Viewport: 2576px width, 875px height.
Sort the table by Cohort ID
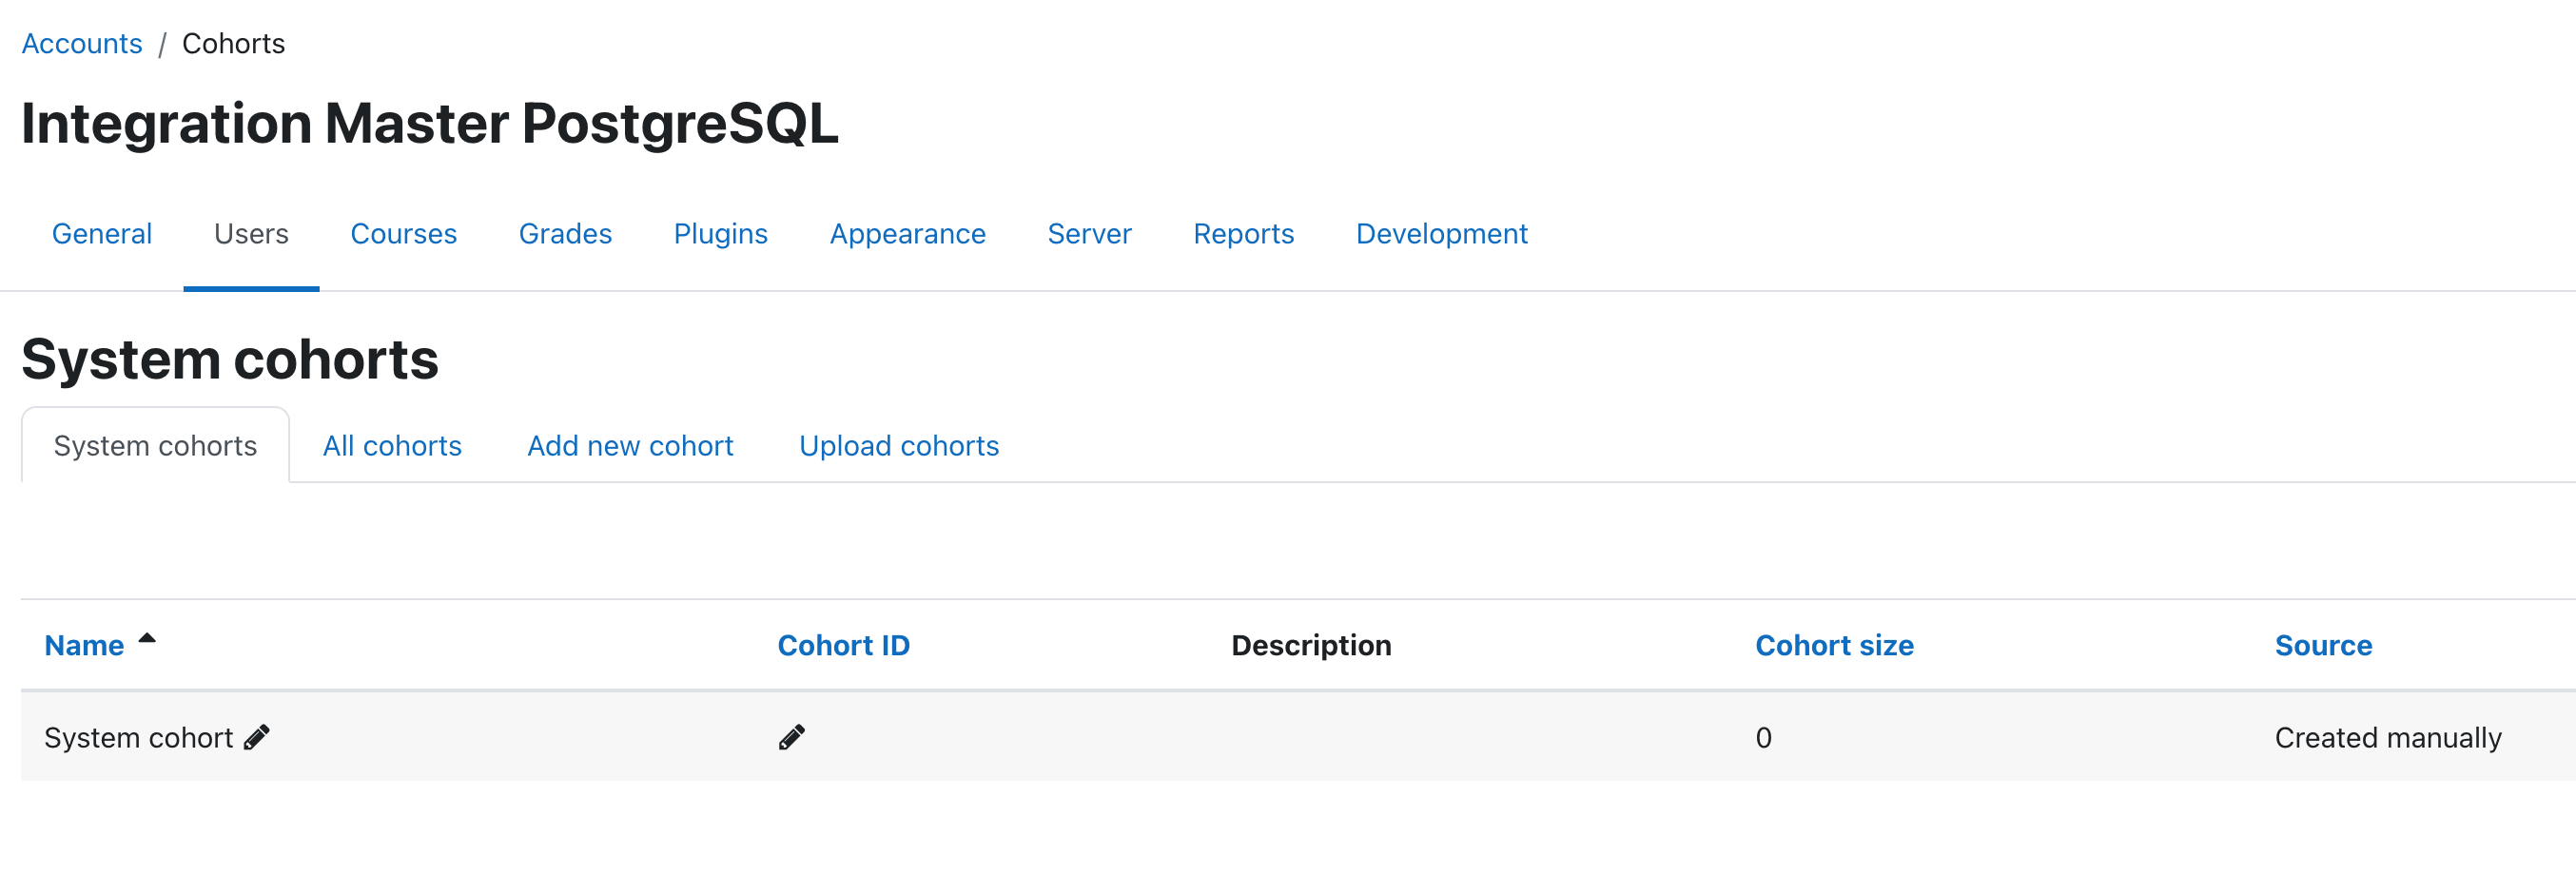pos(843,645)
